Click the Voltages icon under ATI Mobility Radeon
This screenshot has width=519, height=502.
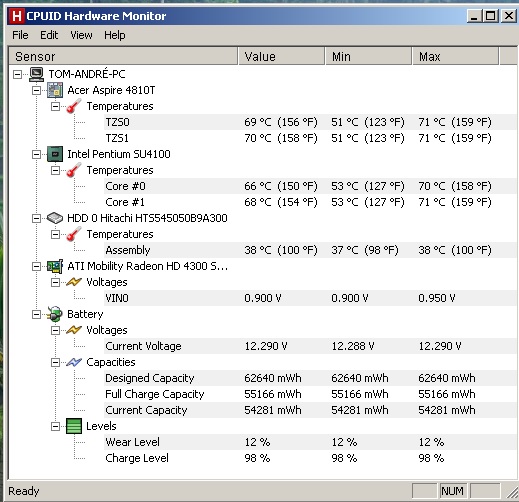point(74,282)
